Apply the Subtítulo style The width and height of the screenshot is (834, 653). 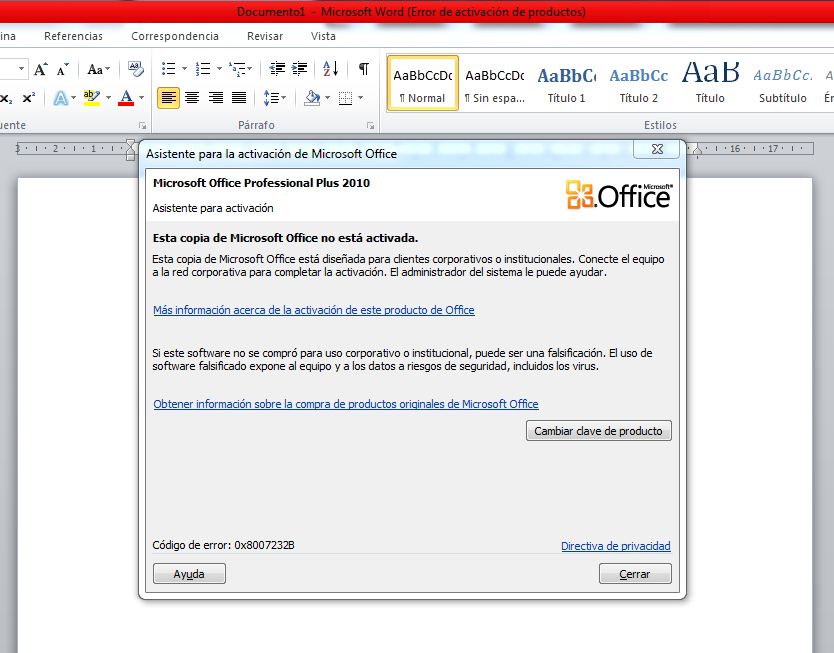coord(782,83)
